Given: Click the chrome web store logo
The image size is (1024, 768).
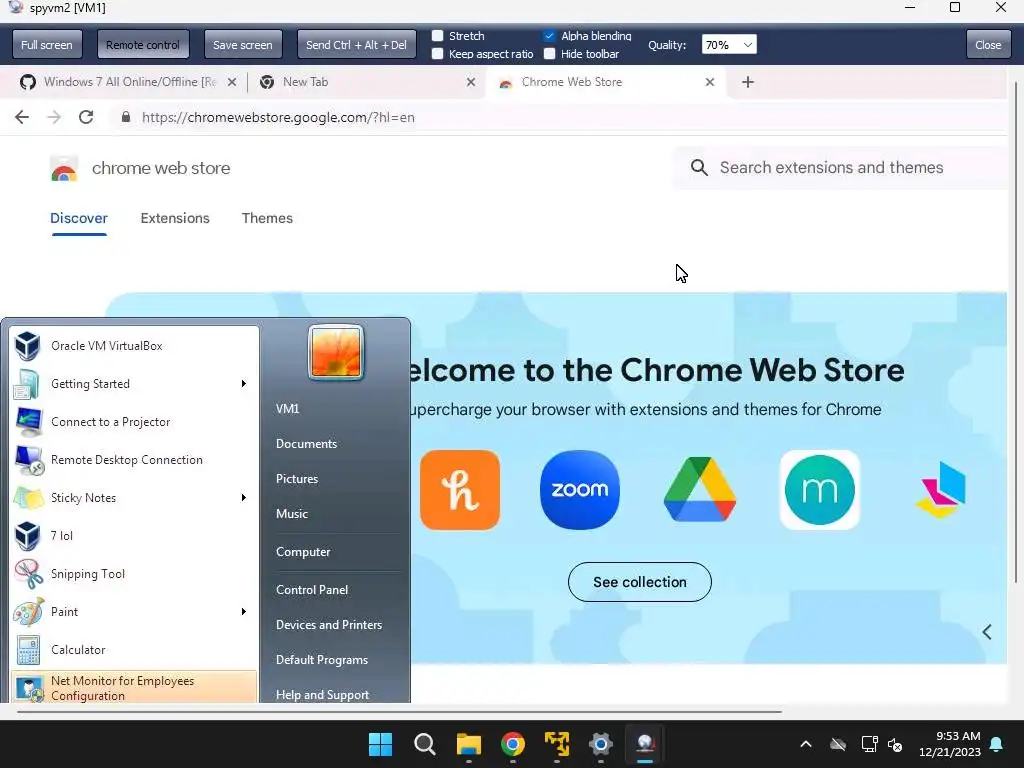Looking at the screenshot, I should pyautogui.click(x=64, y=168).
